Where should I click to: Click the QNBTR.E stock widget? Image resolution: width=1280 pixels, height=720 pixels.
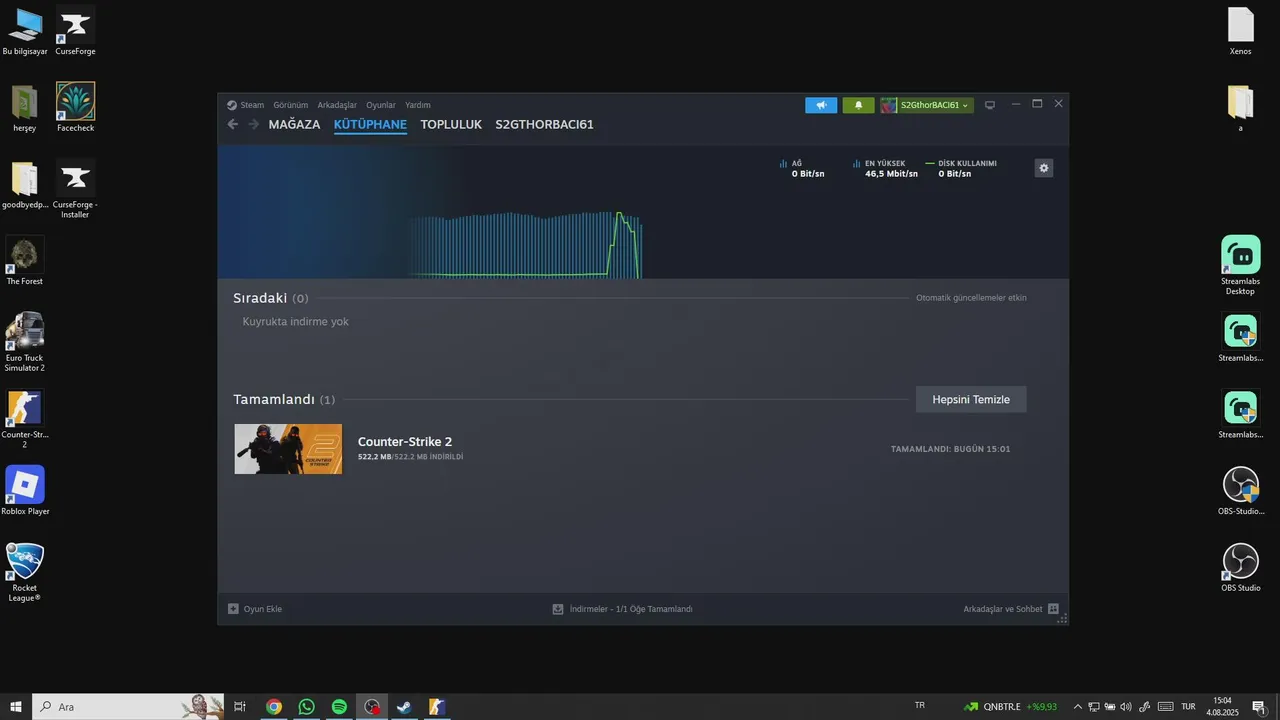click(1010, 706)
